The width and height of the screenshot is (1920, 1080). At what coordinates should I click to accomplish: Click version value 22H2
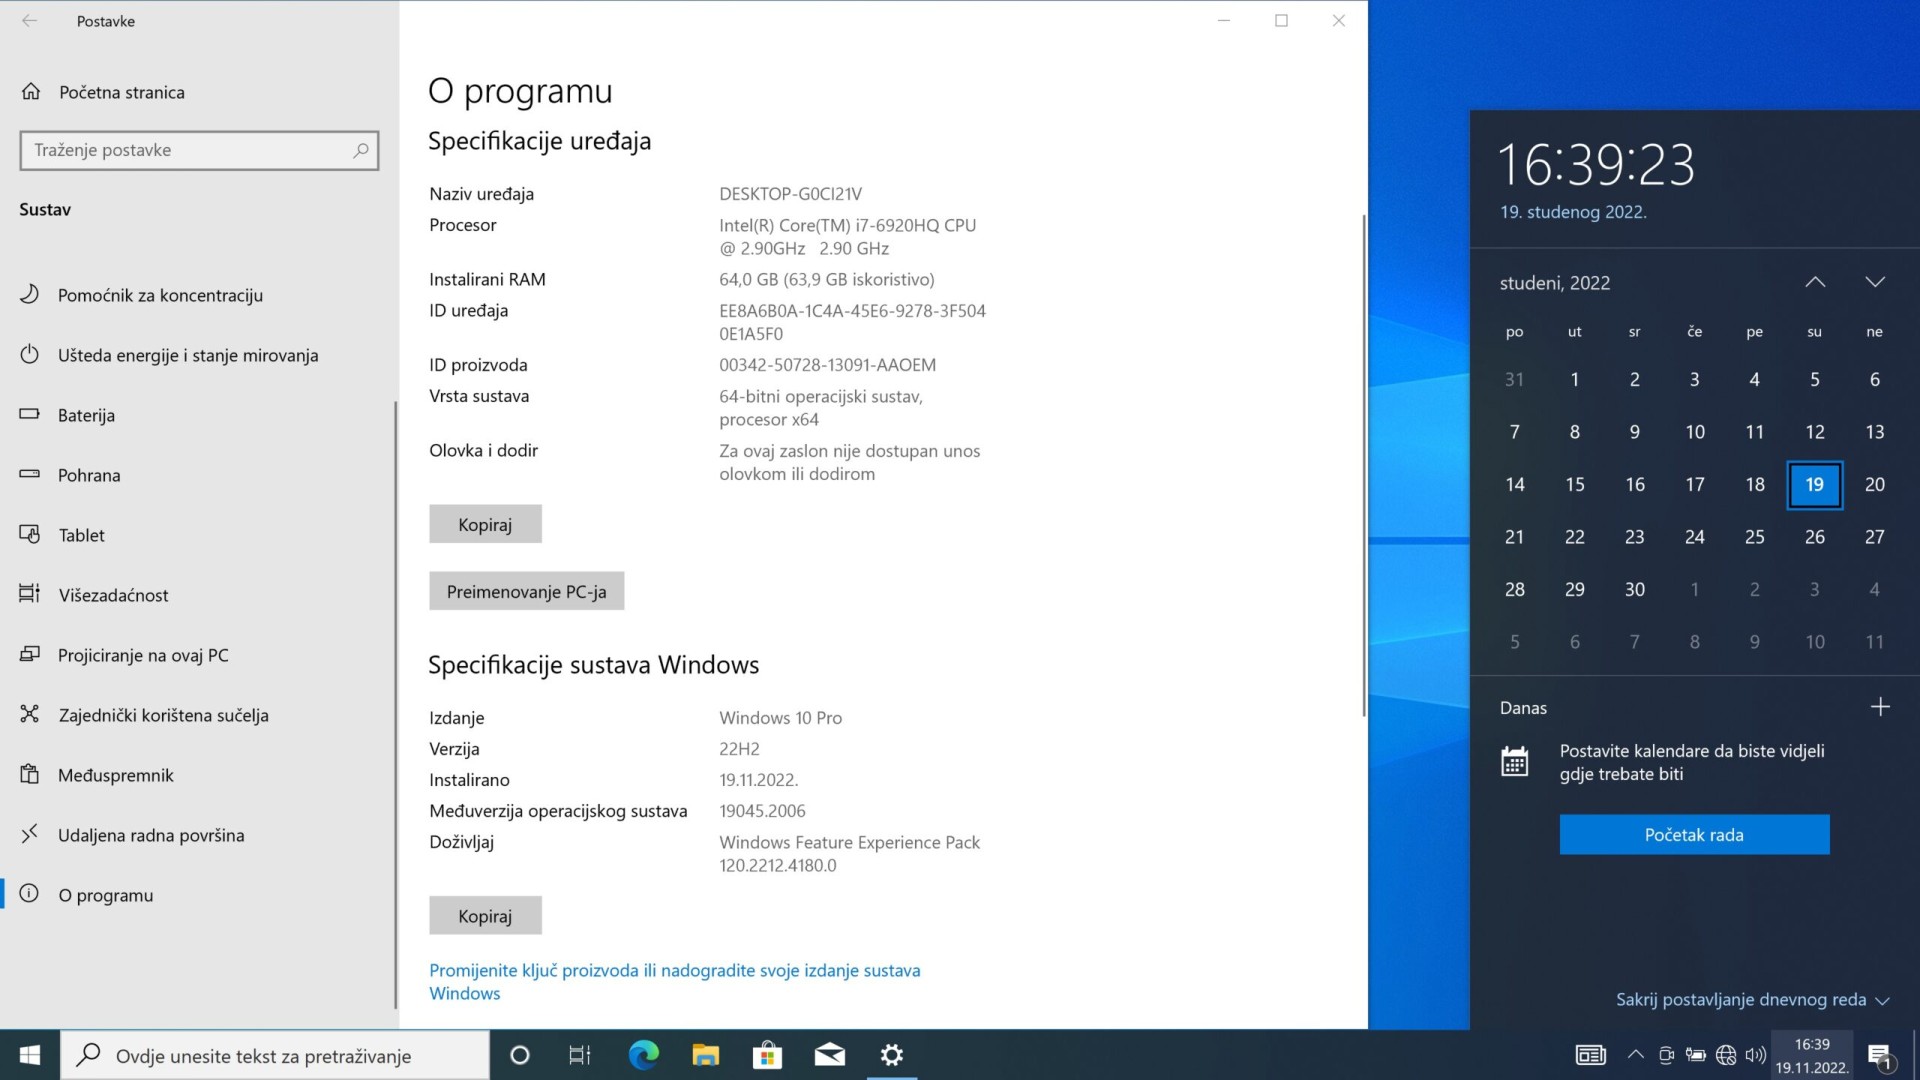coord(739,749)
